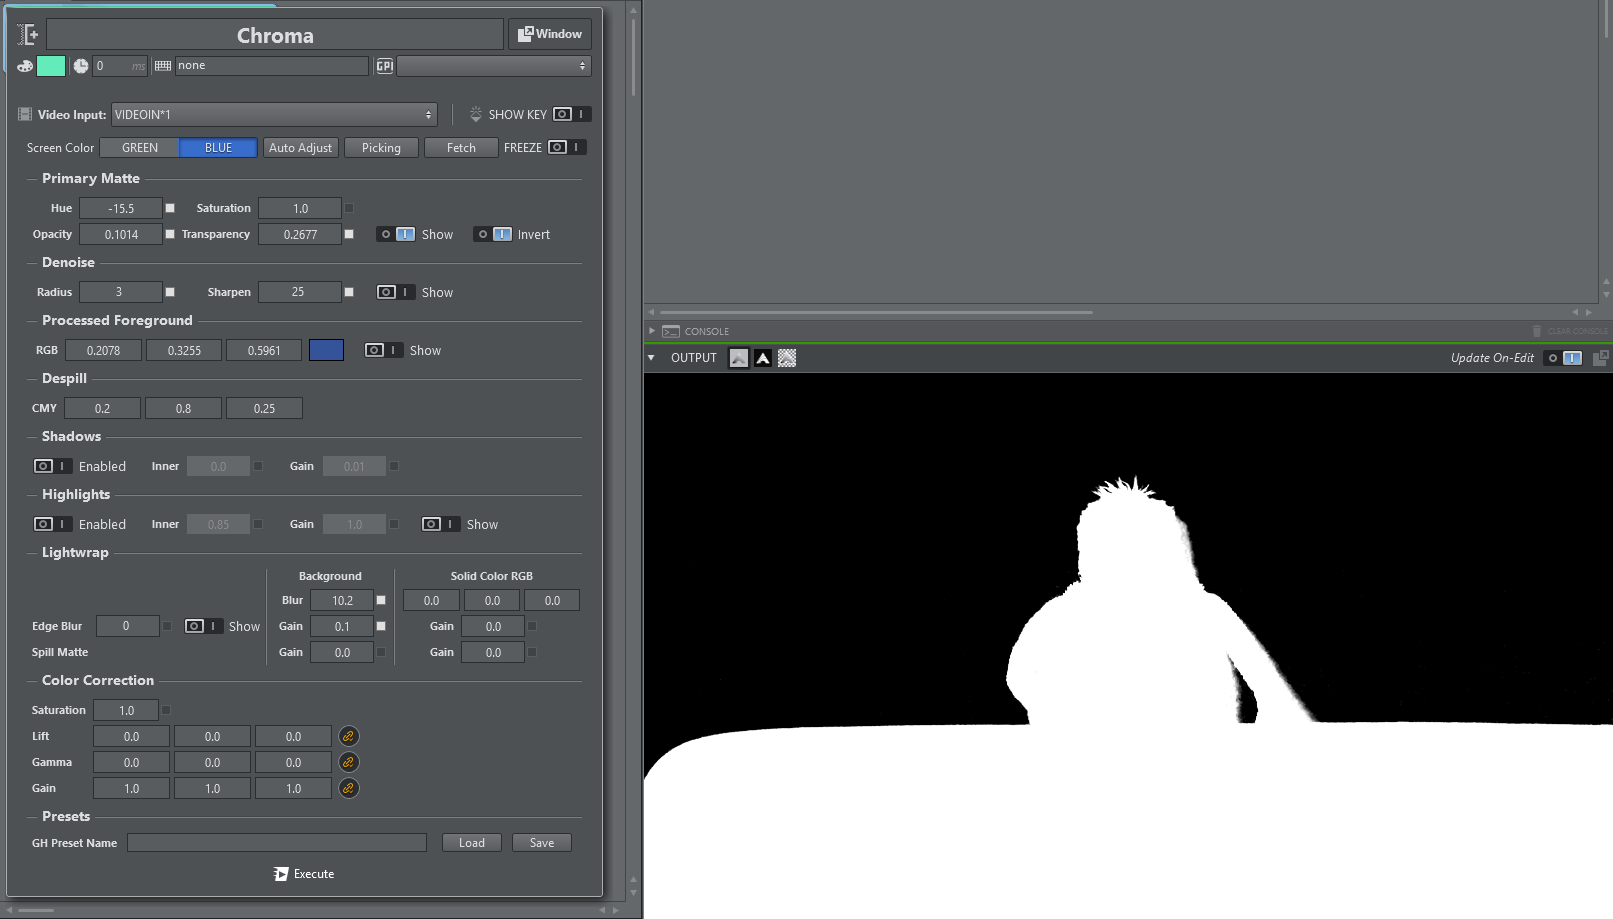Pop out the output panel icon
1613x919 pixels.
pos(1600,358)
